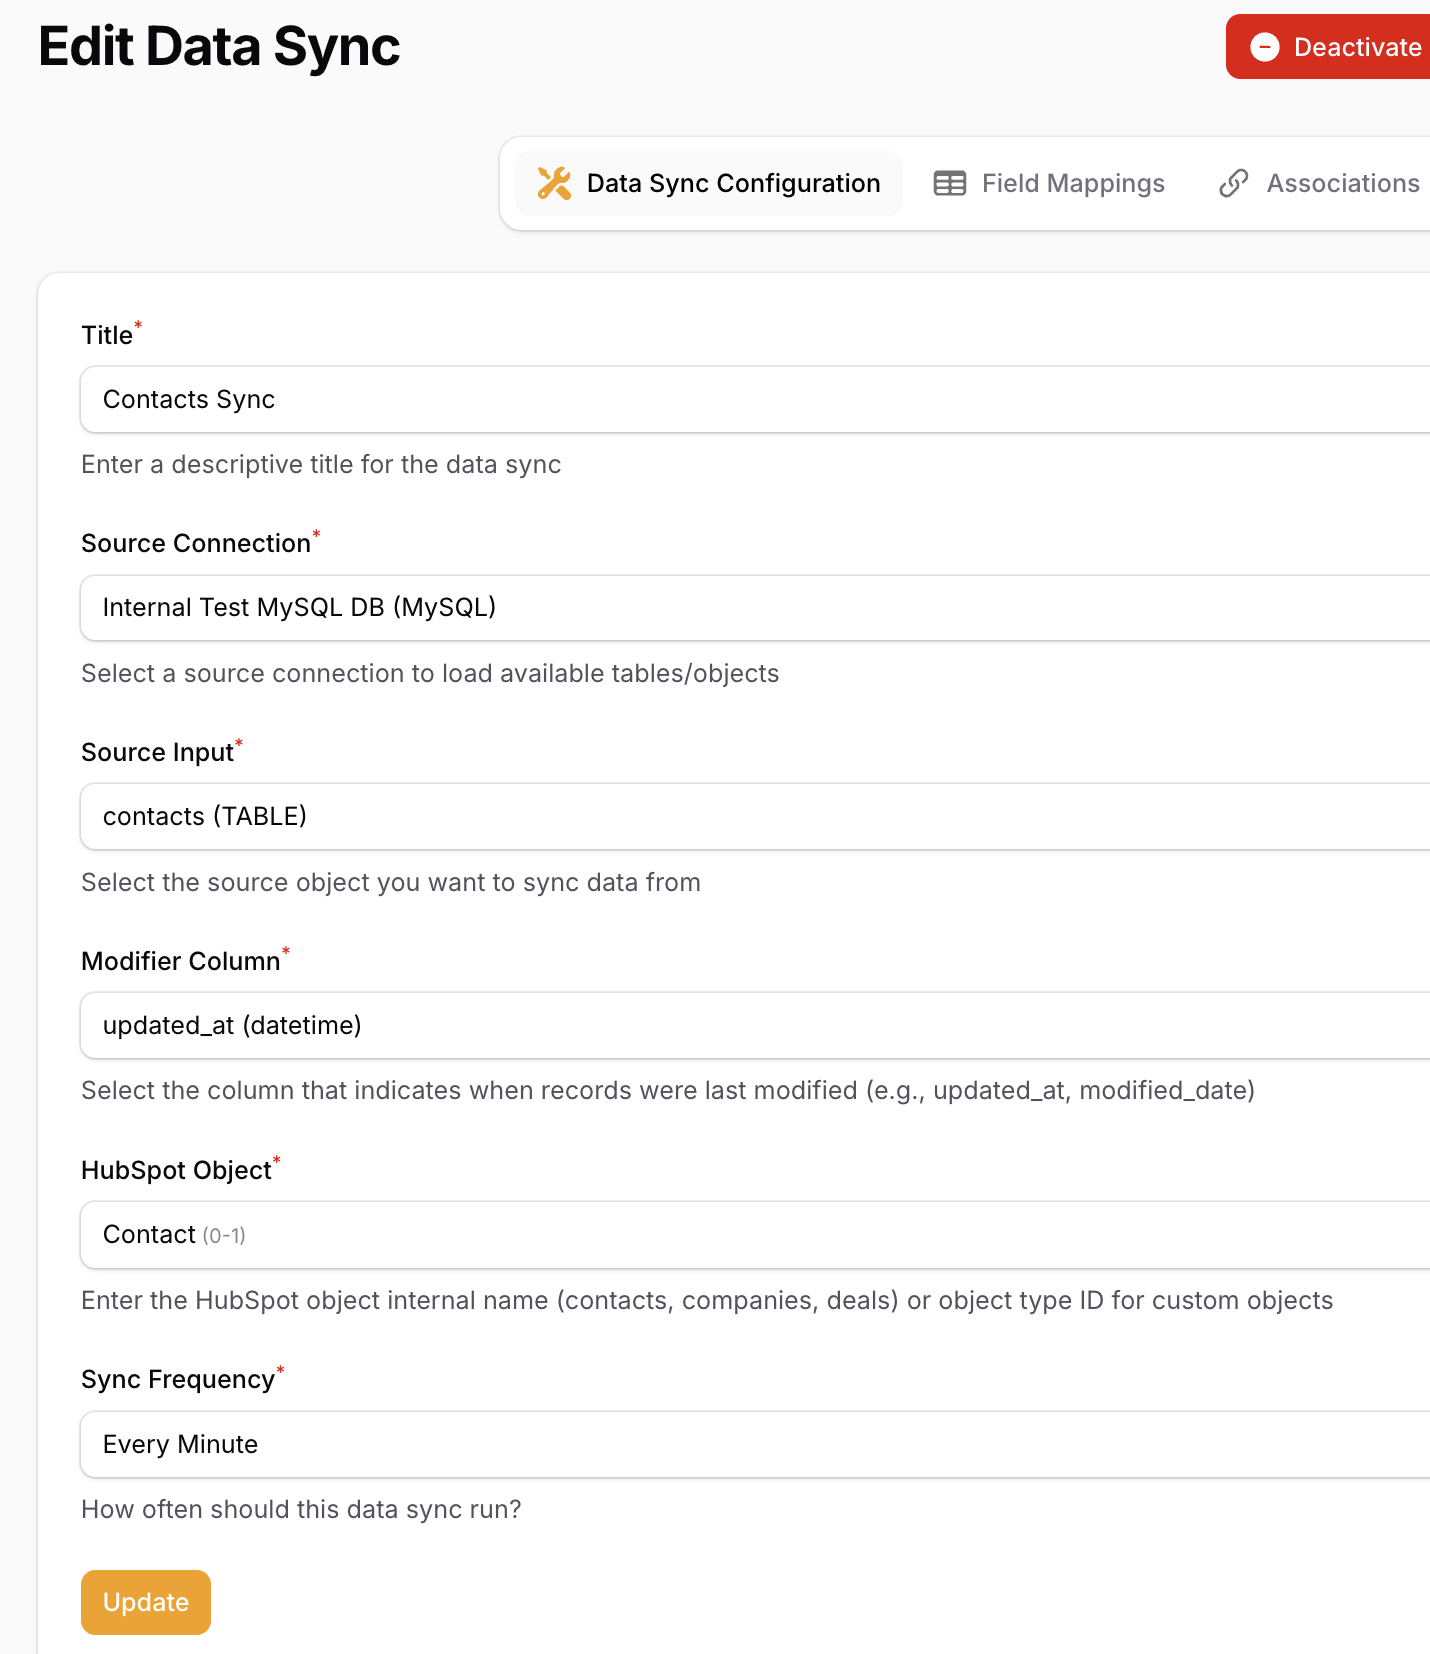
Task: Click the HubSpot Object label
Action: 176,1170
